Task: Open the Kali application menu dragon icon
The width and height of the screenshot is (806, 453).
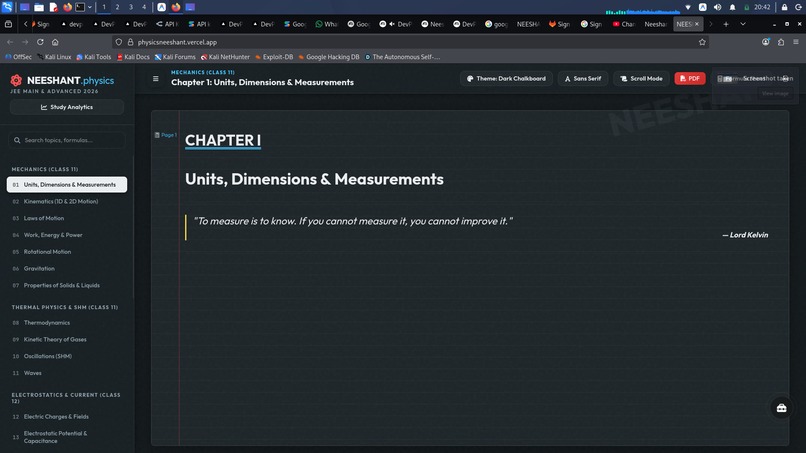Action: [7, 7]
